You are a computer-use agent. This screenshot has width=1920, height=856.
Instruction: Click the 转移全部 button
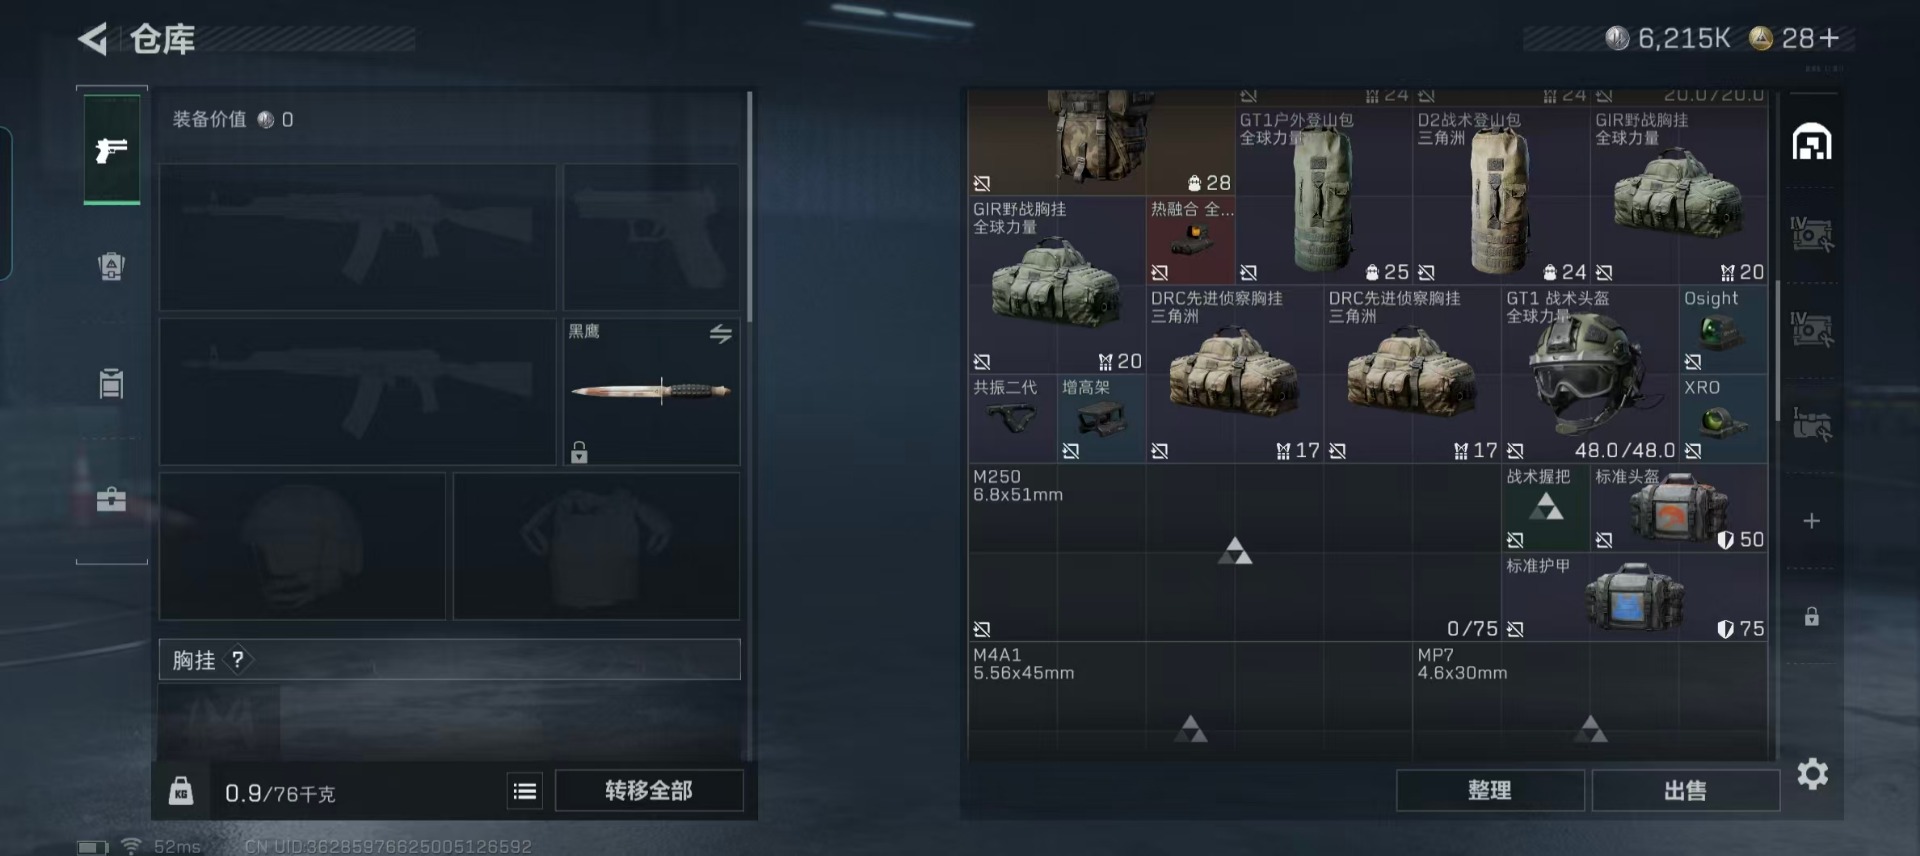649,791
